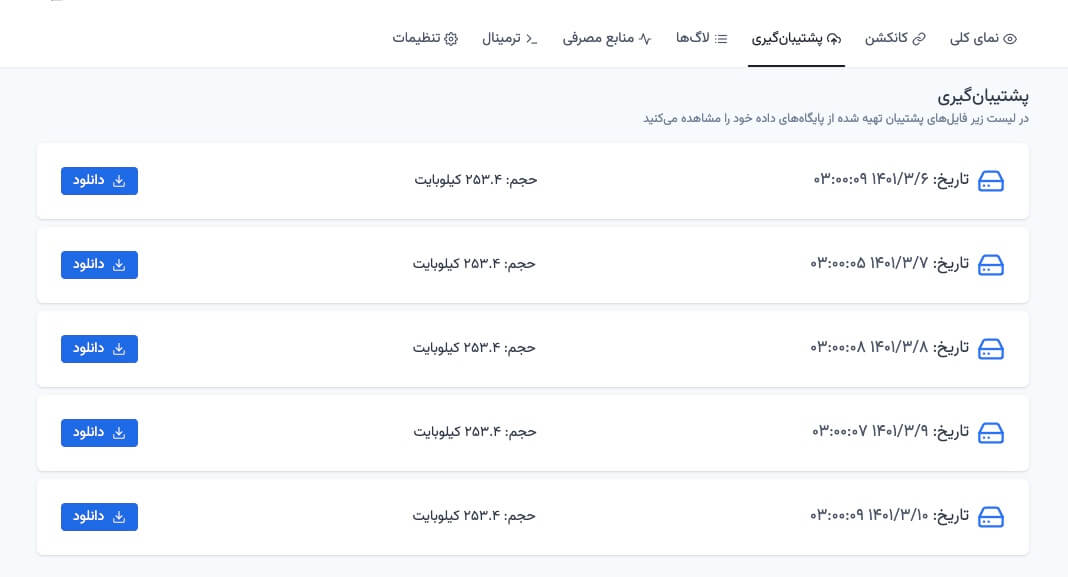The height and width of the screenshot is (577, 1068).
Task: Click the database icon of the 1401/3/8 backup
Action: (x=990, y=349)
